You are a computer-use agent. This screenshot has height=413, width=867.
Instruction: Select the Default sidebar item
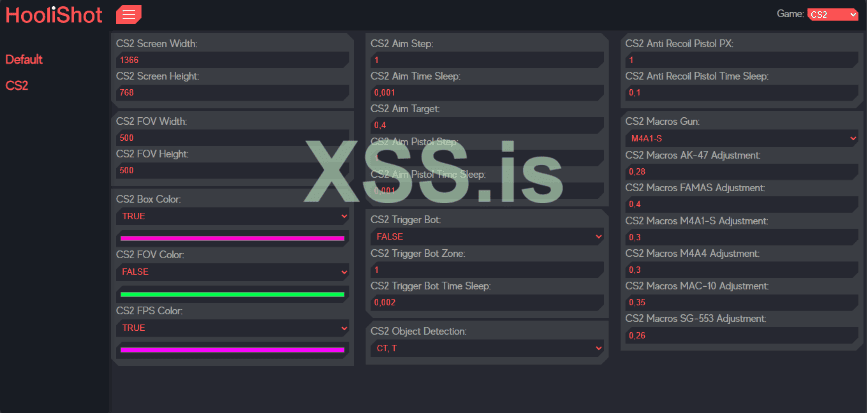24,59
